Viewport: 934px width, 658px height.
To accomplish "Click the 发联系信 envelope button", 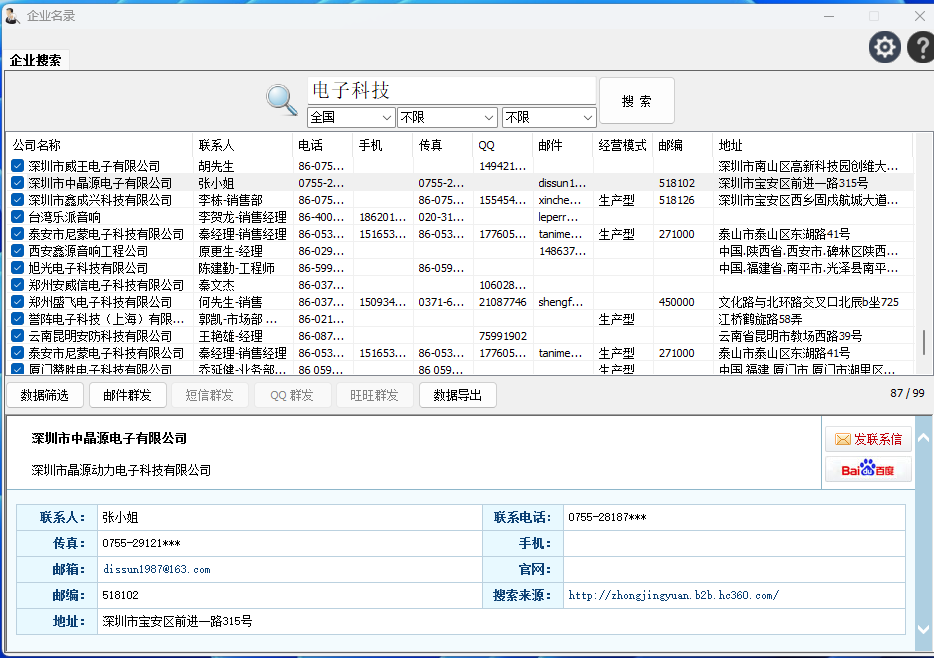I will point(868,439).
